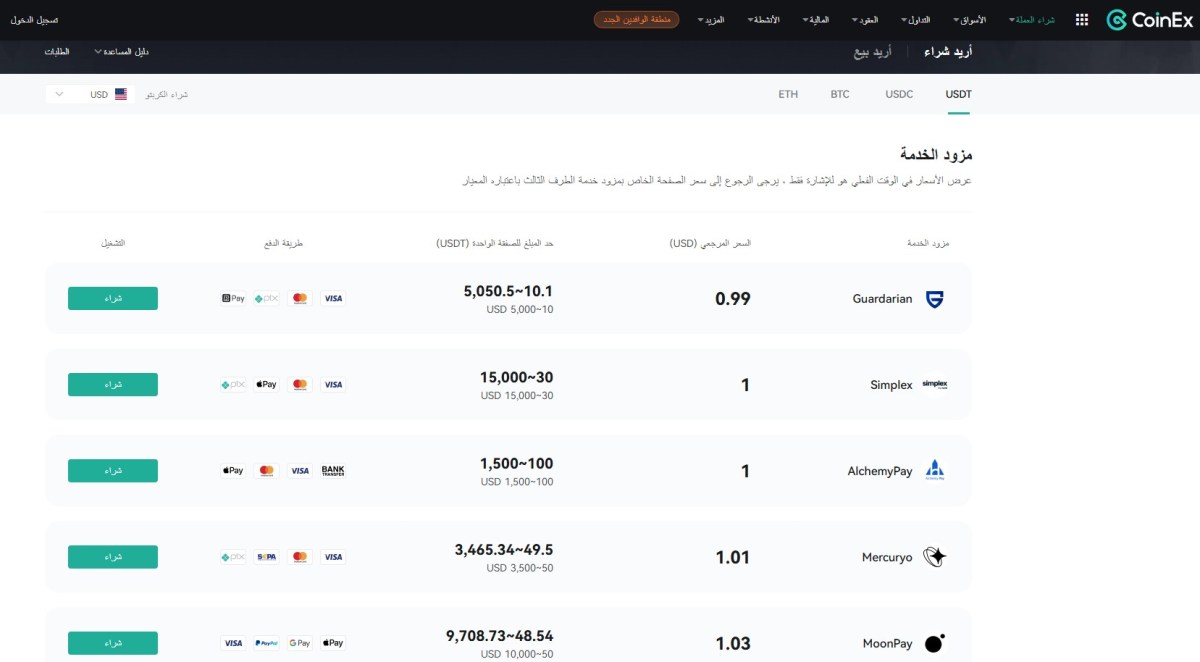The height and width of the screenshot is (662, 1200).
Task: Click Visa icon in AlchemyPay row
Action: pyautogui.click(x=299, y=471)
